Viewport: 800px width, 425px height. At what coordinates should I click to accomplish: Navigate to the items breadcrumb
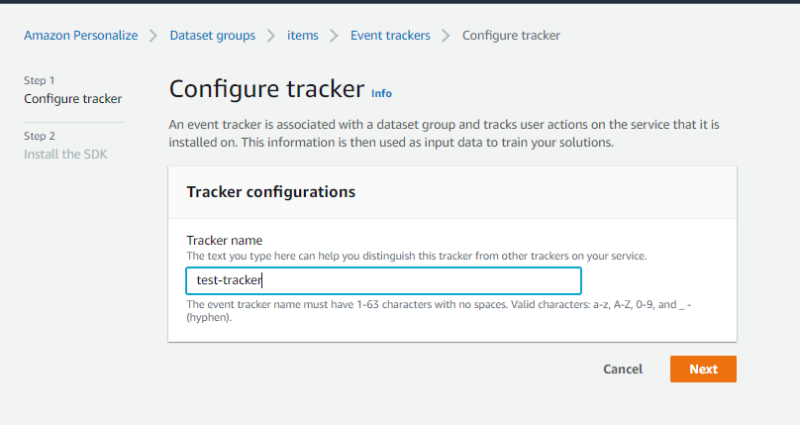(x=302, y=35)
